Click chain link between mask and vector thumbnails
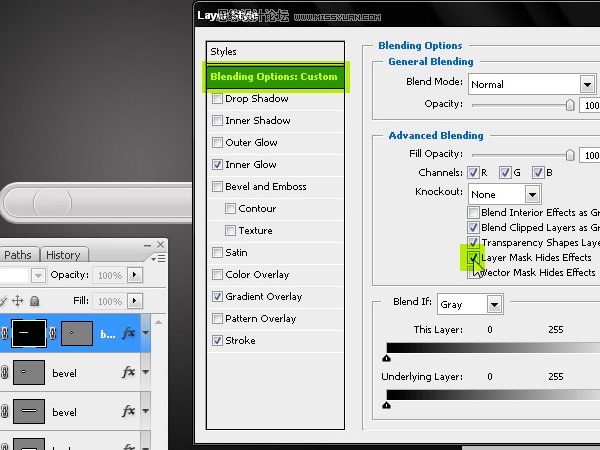This screenshot has width=600, height=450. coord(52,333)
